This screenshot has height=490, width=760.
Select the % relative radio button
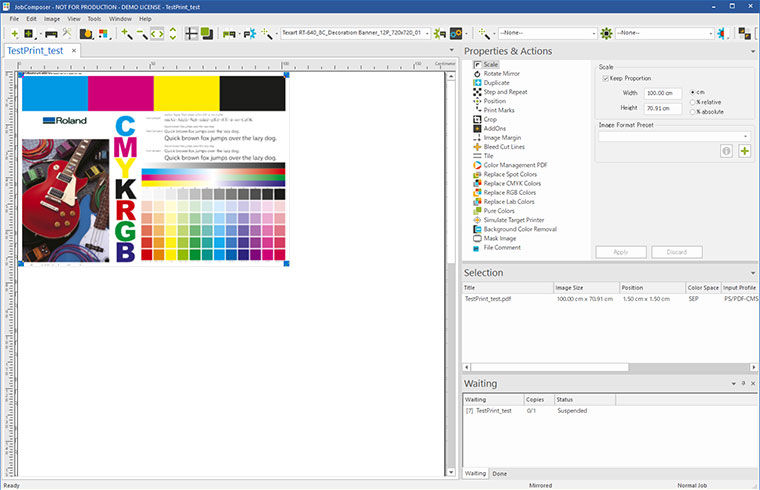pyautogui.click(x=694, y=101)
